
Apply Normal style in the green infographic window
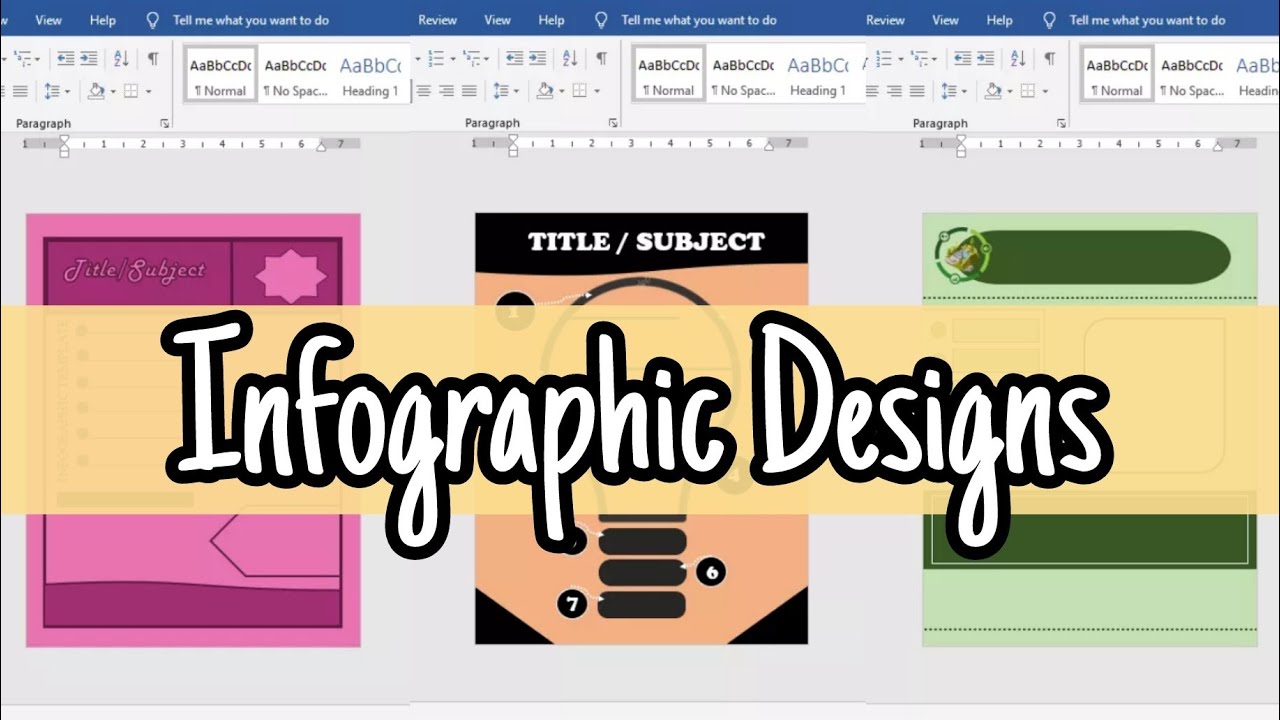1116,74
